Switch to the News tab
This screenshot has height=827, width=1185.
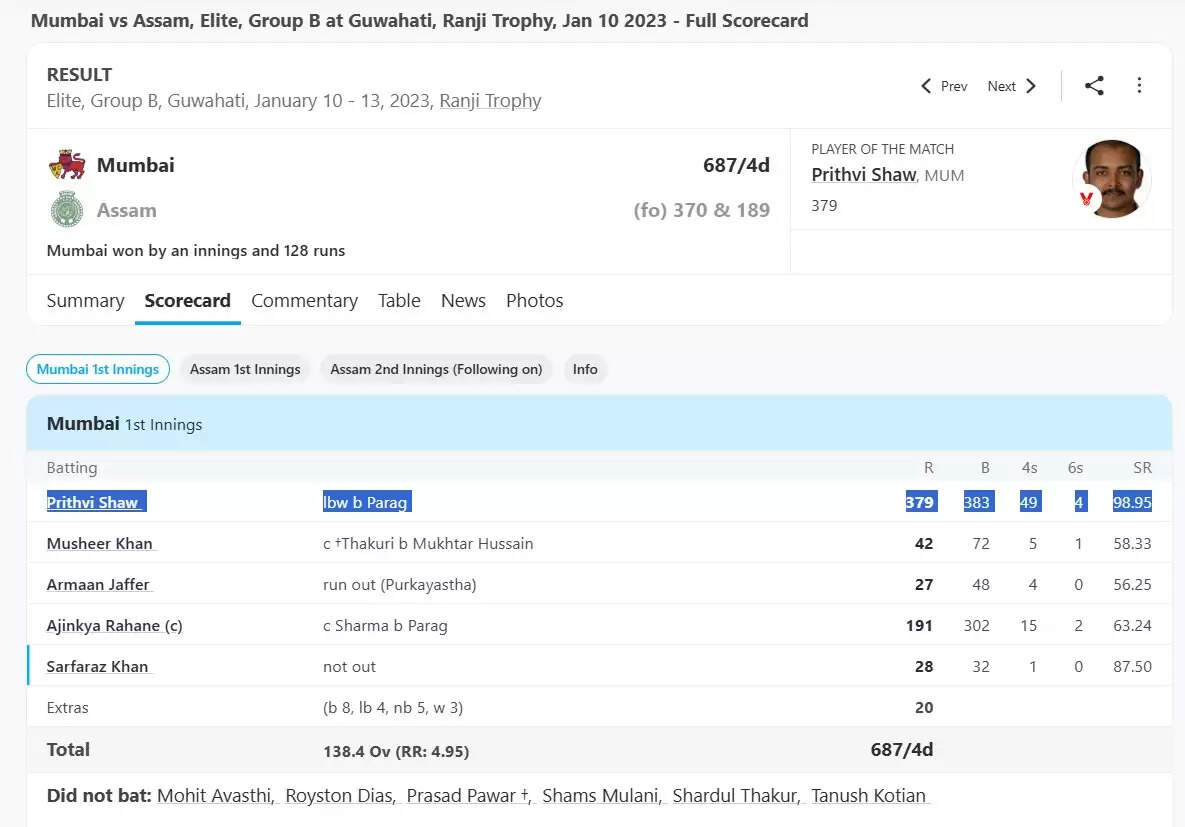pyautogui.click(x=463, y=301)
